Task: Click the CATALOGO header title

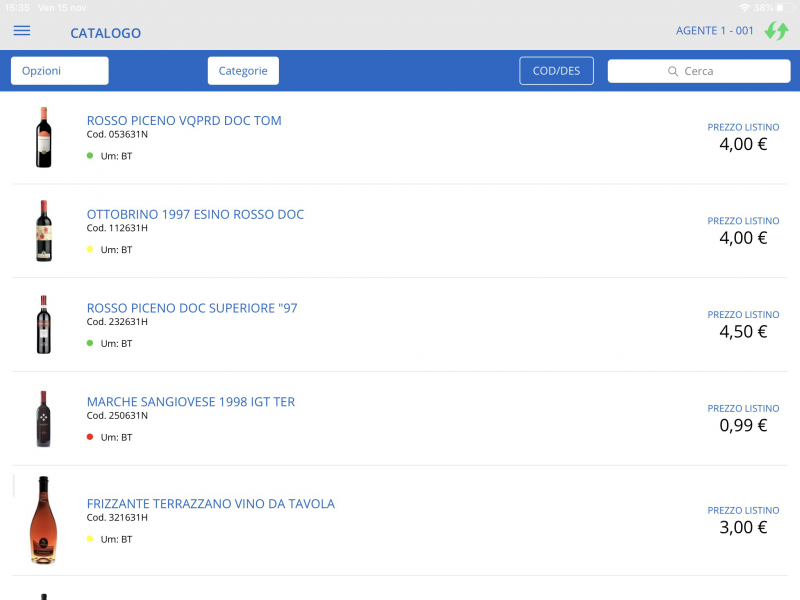Action: pyautogui.click(x=104, y=33)
